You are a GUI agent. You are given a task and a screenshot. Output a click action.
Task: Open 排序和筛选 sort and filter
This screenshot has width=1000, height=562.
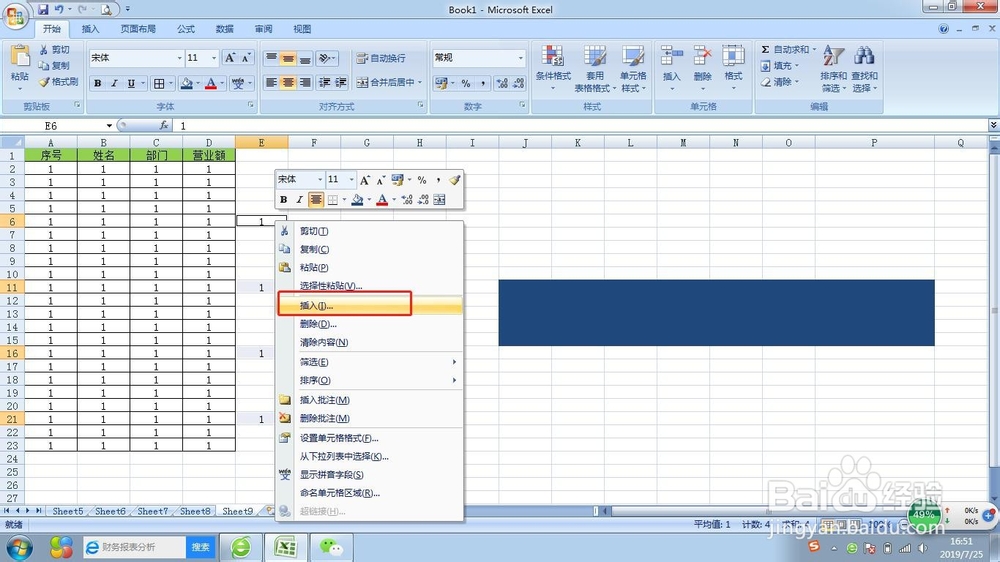834,69
